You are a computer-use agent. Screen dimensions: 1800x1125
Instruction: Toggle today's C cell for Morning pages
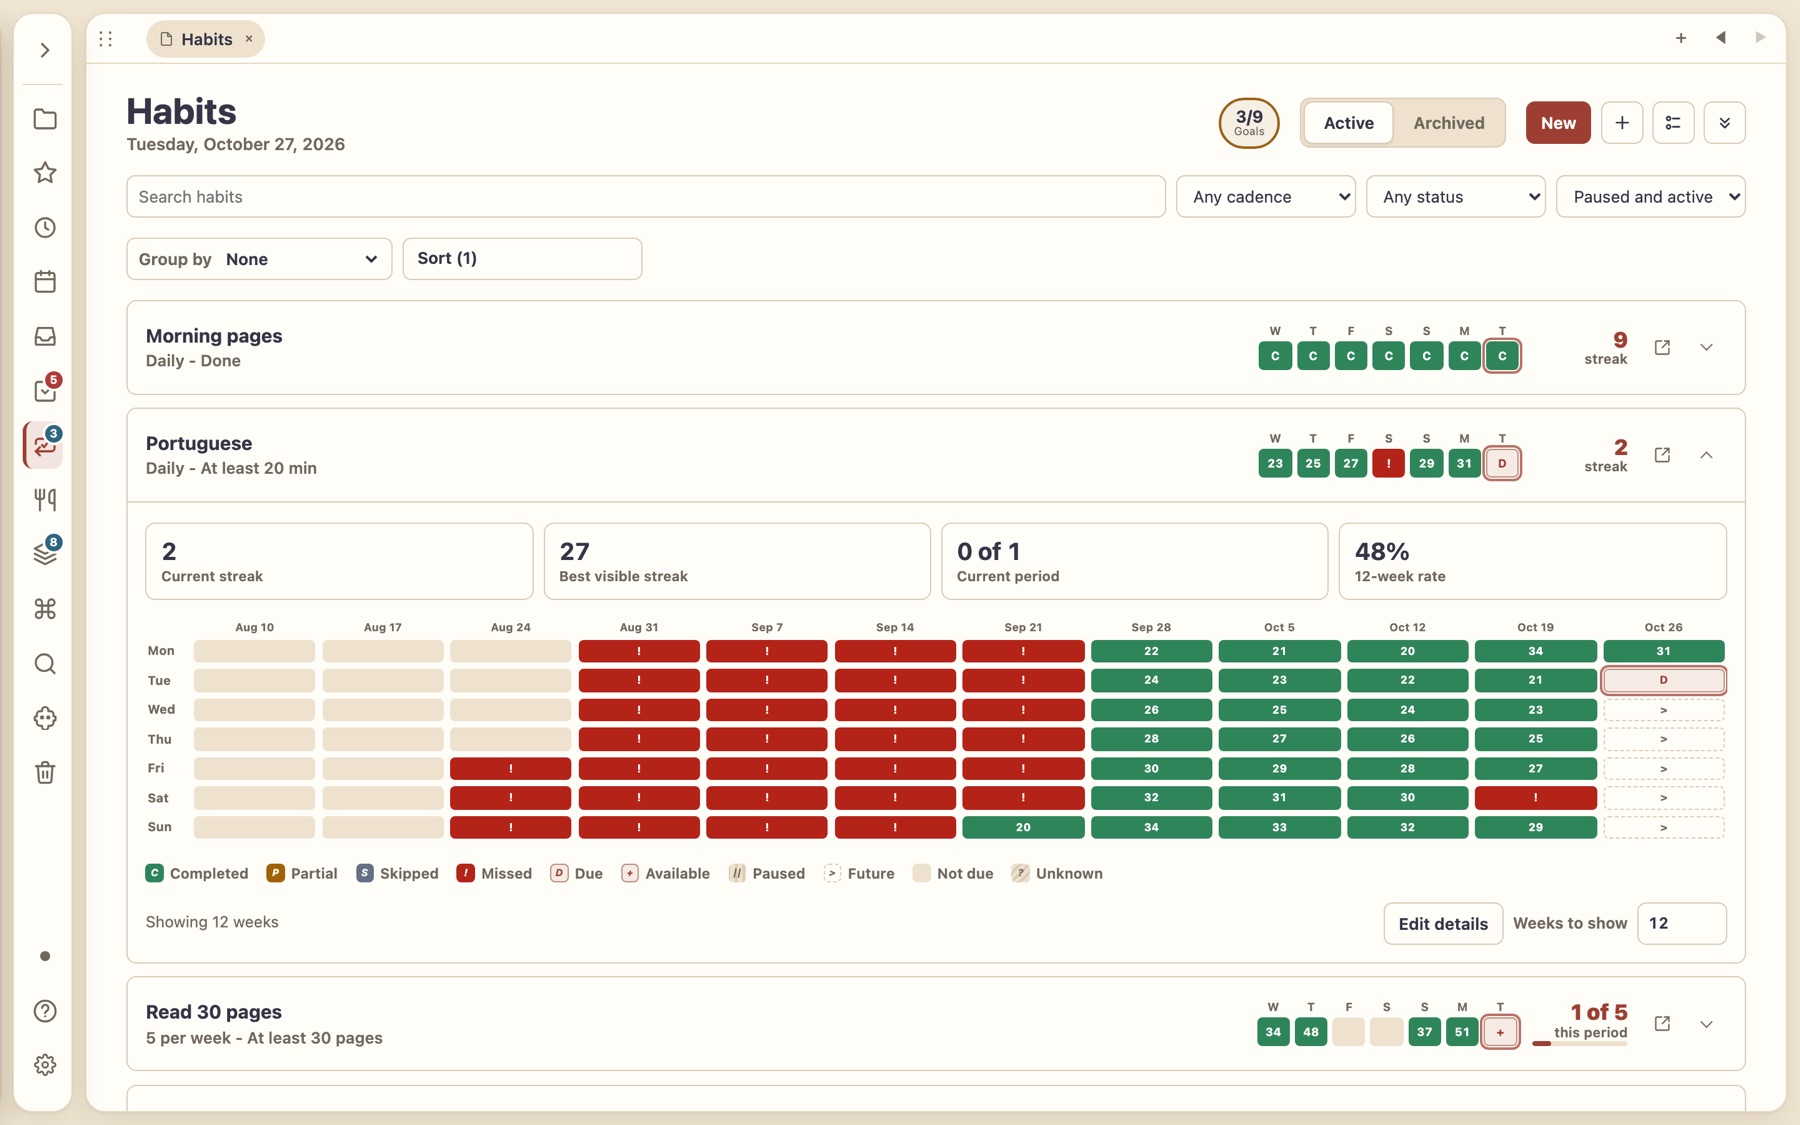[1502, 356]
